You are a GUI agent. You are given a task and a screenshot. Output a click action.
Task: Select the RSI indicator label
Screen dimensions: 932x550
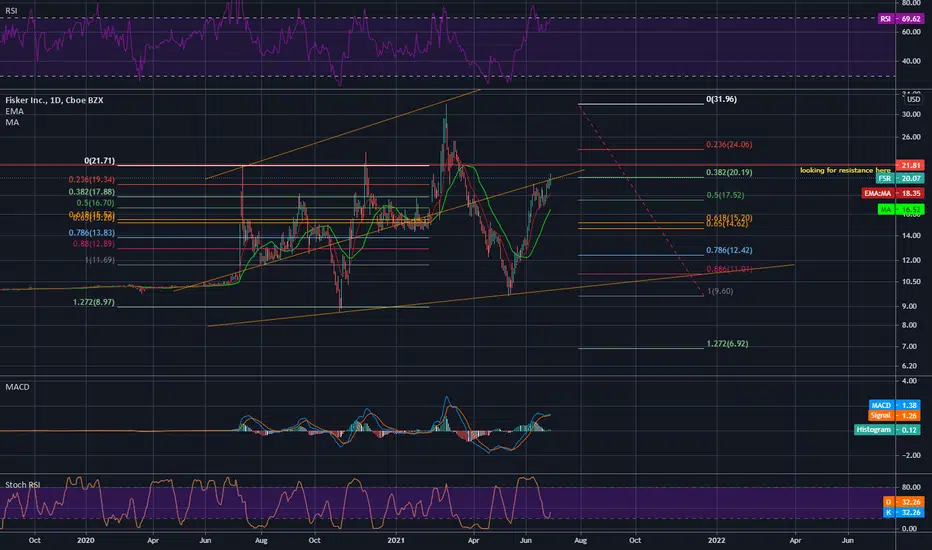(x=11, y=11)
